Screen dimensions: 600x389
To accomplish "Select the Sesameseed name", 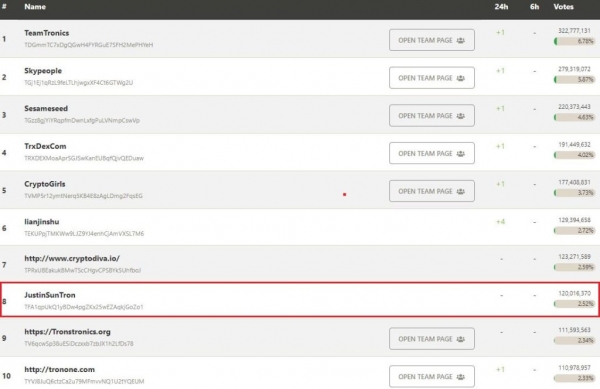I will pos(46,109).
